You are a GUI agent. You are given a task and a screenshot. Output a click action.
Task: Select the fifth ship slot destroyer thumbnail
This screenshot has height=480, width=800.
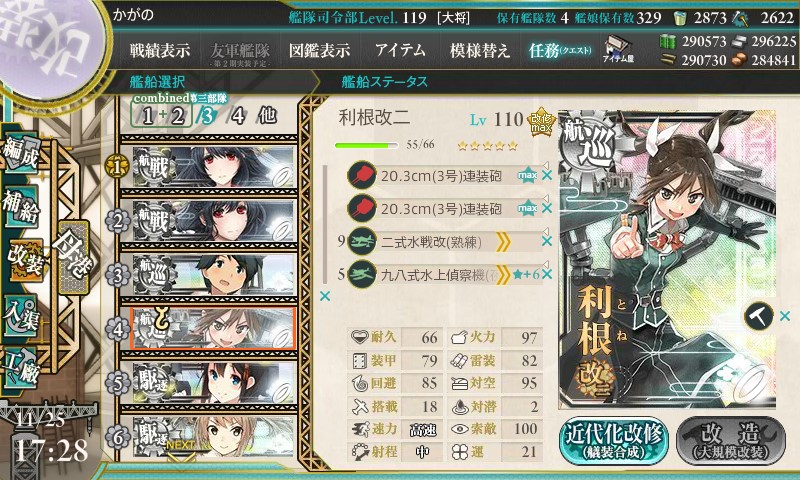click(214, 382)
